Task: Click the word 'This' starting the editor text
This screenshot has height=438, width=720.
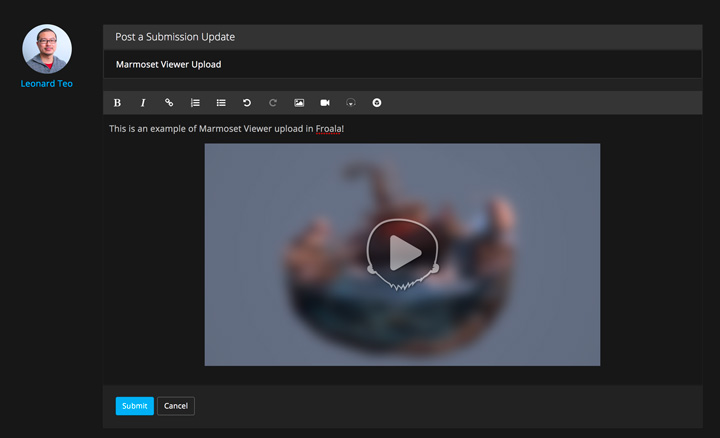Action: 118,129
